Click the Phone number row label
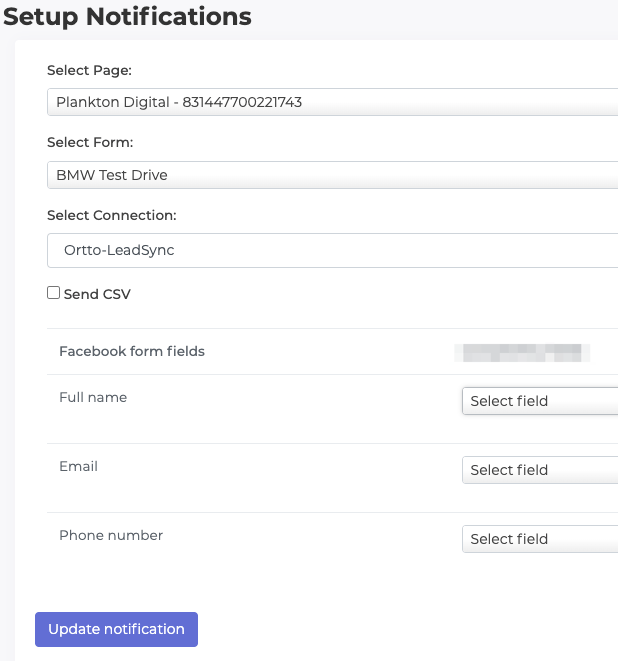The width and height of the screenshot is (618, 661). click(x=111, y=535)
